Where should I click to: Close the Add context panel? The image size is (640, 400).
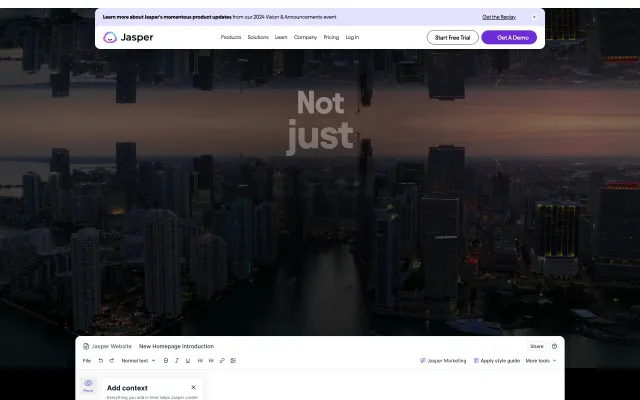tap(193, 387)
